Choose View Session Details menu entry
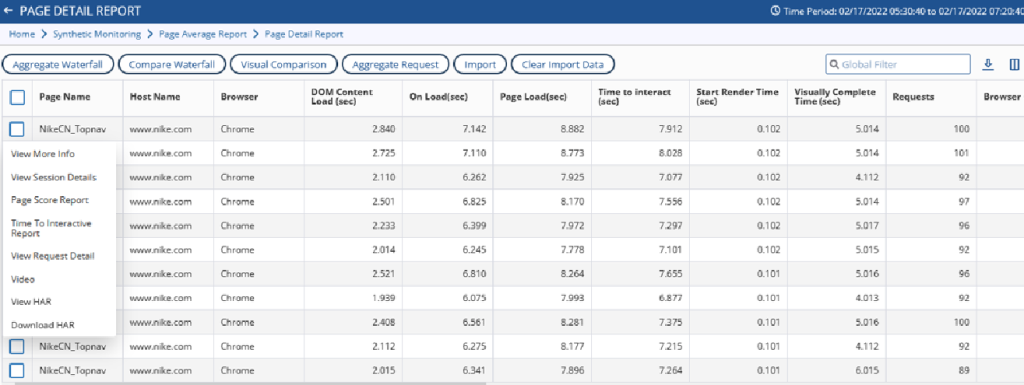Screen dimensions: 1024x385 54,177
